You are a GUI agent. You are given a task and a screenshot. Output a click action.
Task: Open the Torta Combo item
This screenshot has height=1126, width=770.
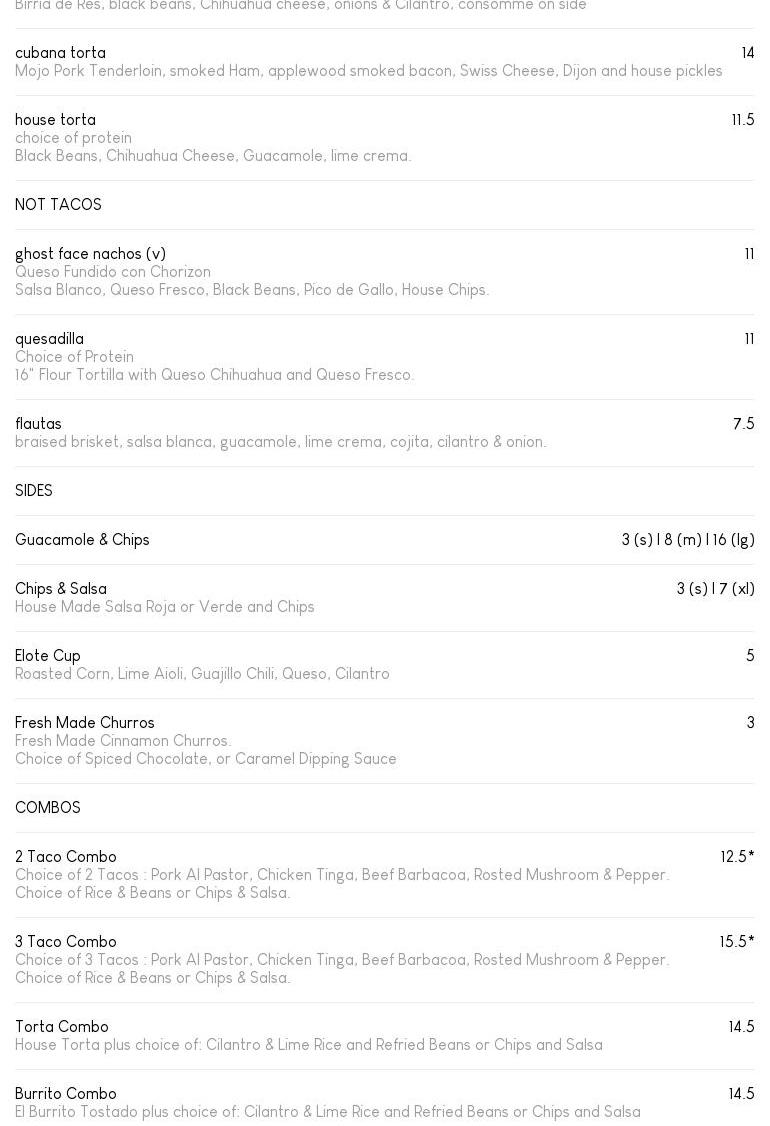[x=62, y=1027]
